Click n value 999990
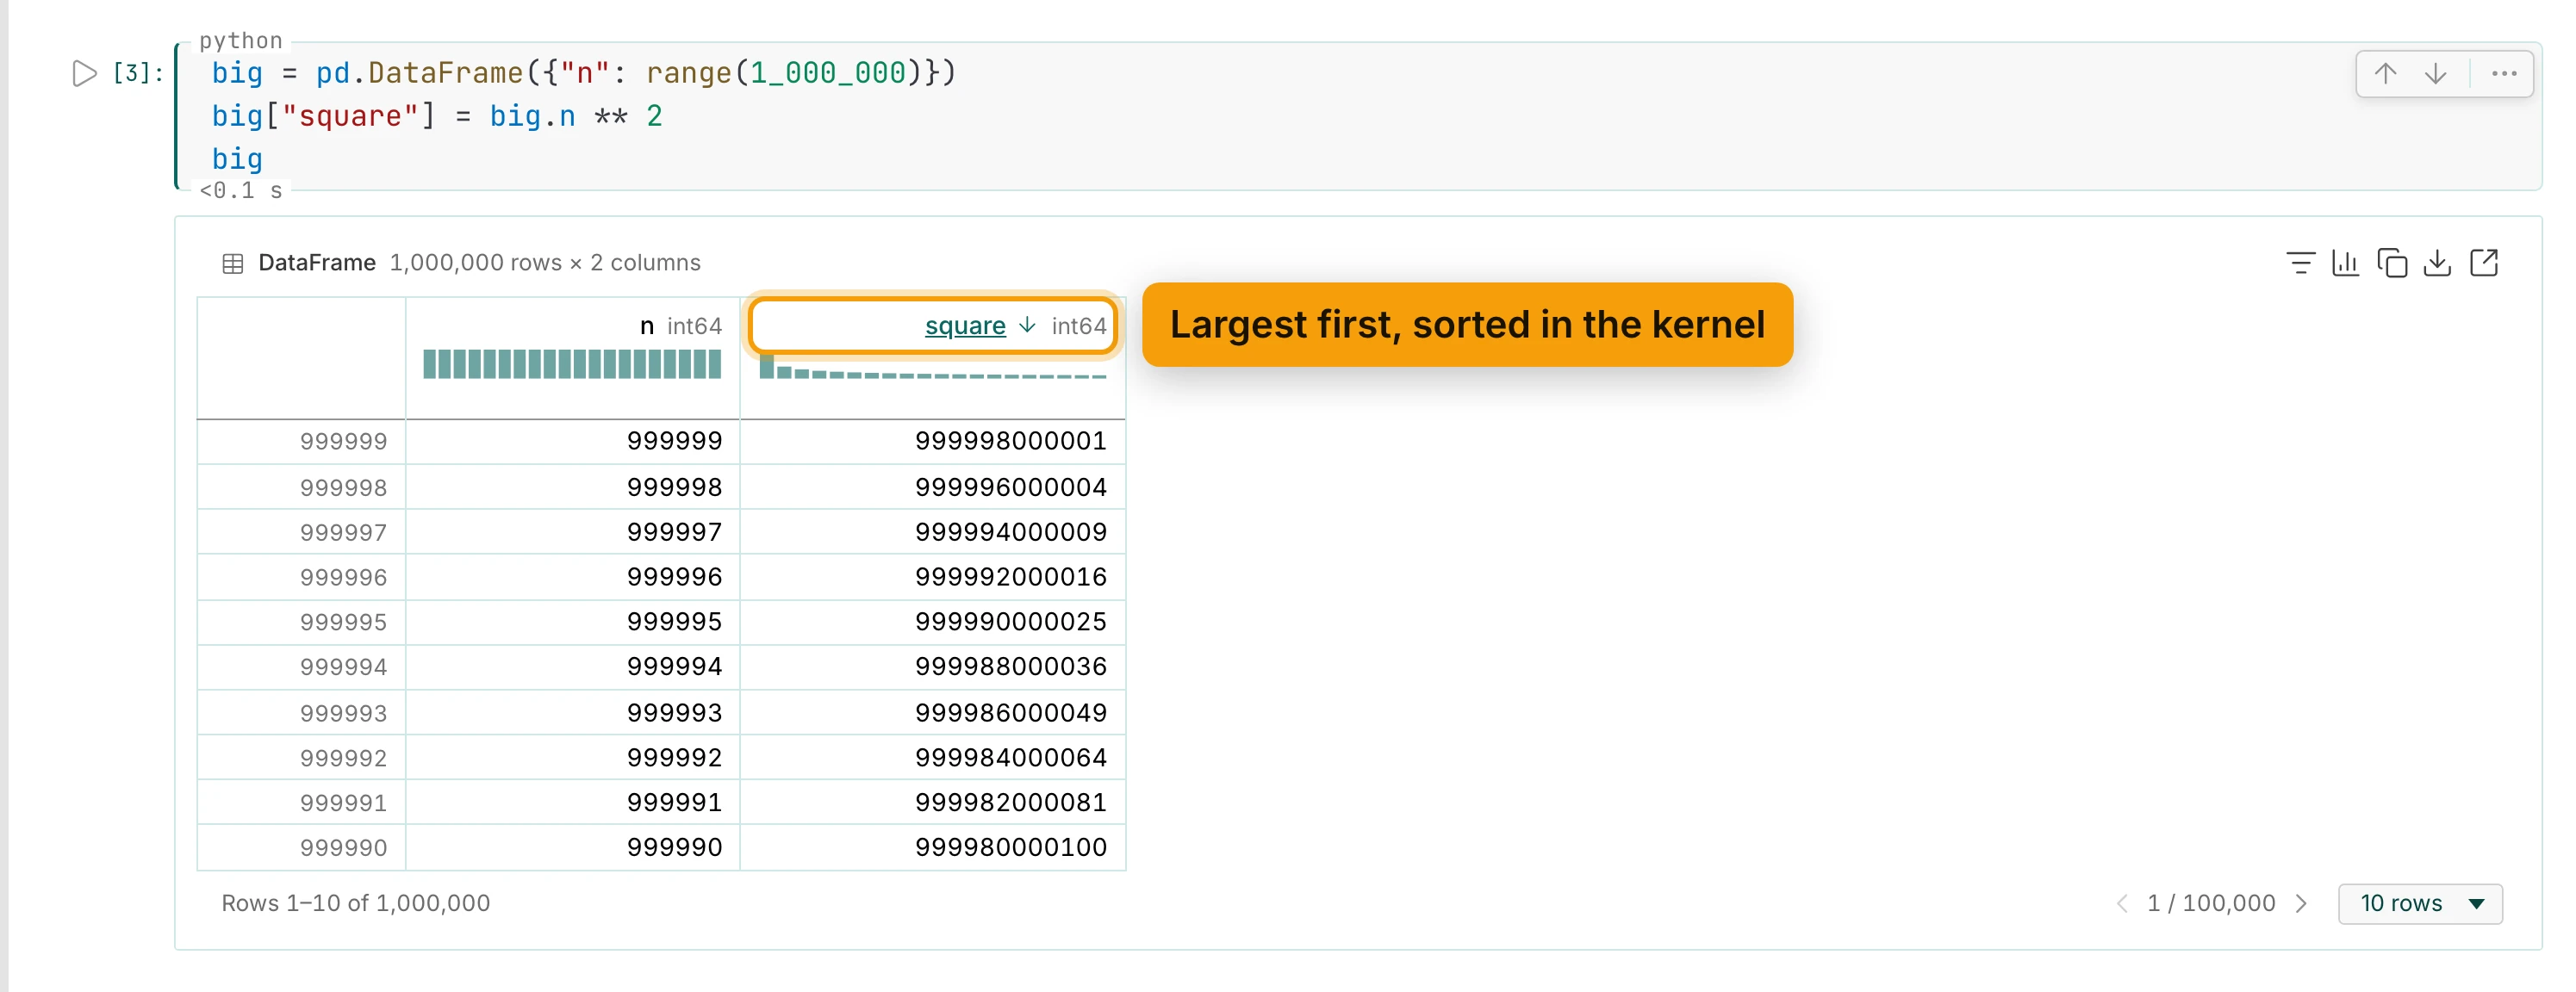The image size is (2576, 992). click(674, 848)
